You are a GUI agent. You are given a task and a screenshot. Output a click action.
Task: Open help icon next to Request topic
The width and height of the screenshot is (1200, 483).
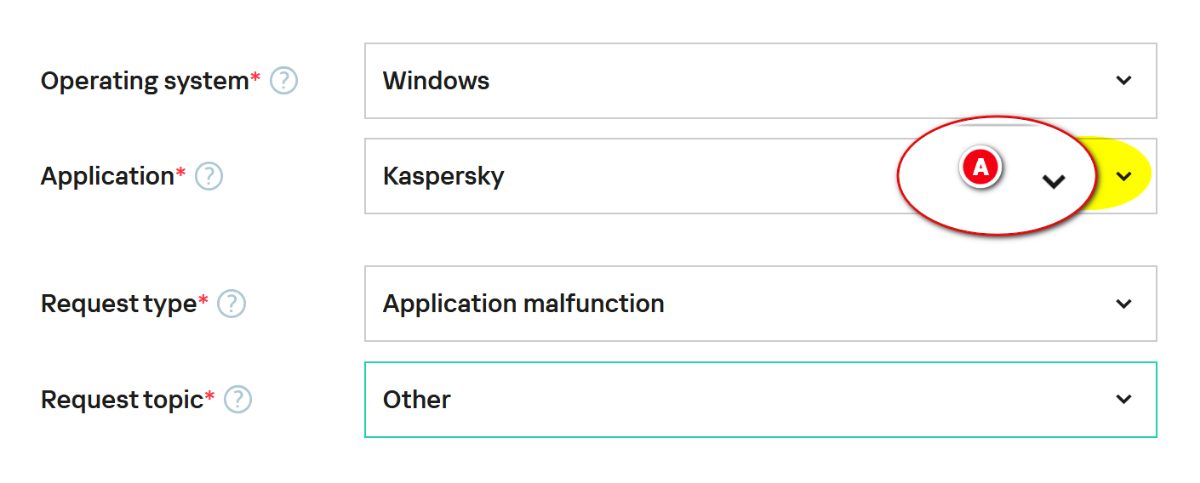tap(238, 400)
